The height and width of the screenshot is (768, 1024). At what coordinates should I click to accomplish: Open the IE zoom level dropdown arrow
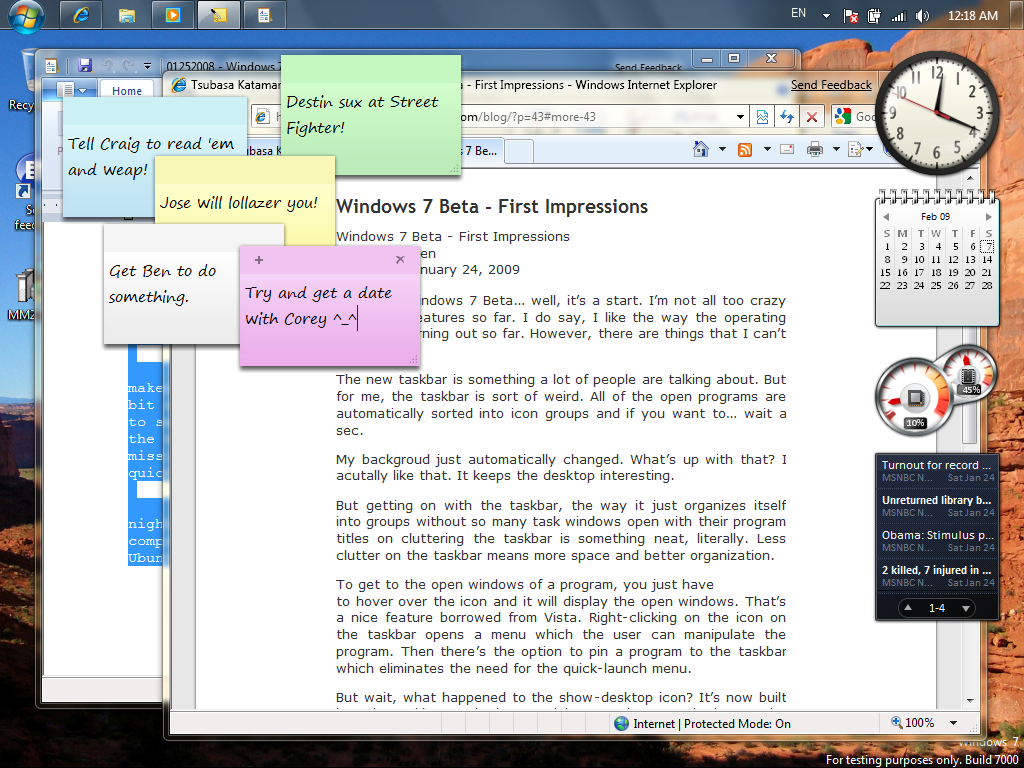953,723
